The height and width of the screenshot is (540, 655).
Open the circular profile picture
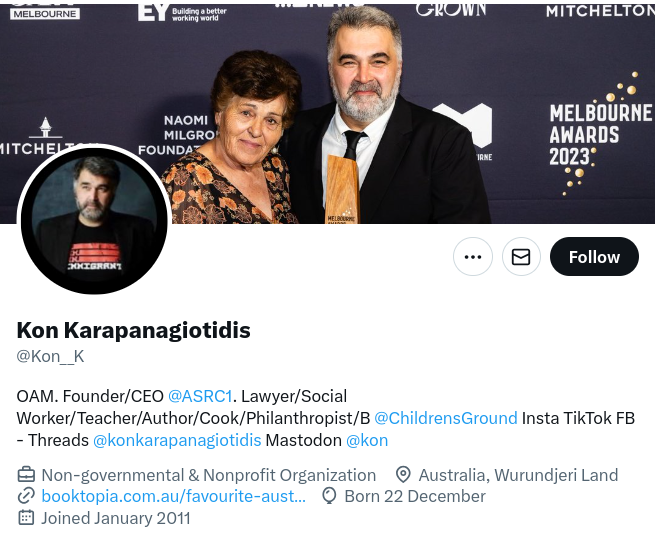94,220
